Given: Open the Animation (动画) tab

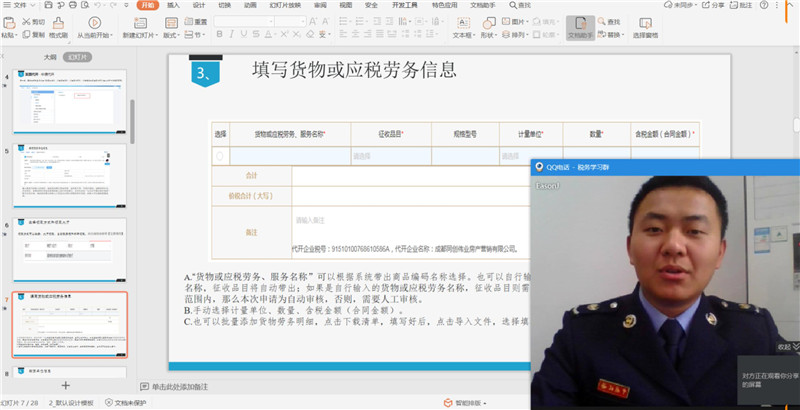Looking at the screenshot, I should (x=250, y=5).
